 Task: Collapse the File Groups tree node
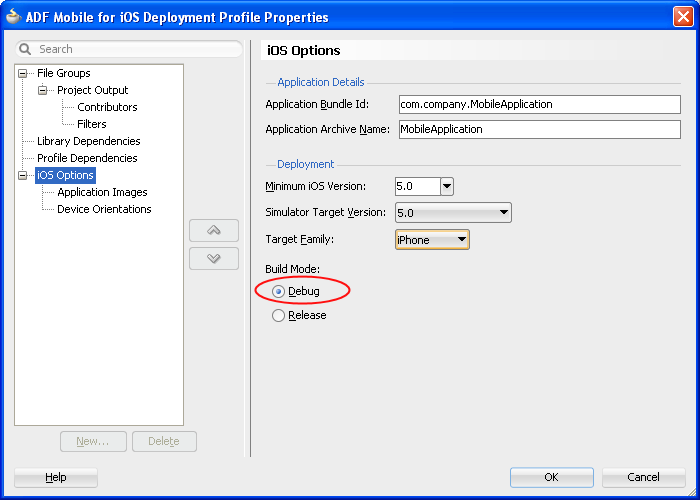pyautogui.click(x=22, y=73)
